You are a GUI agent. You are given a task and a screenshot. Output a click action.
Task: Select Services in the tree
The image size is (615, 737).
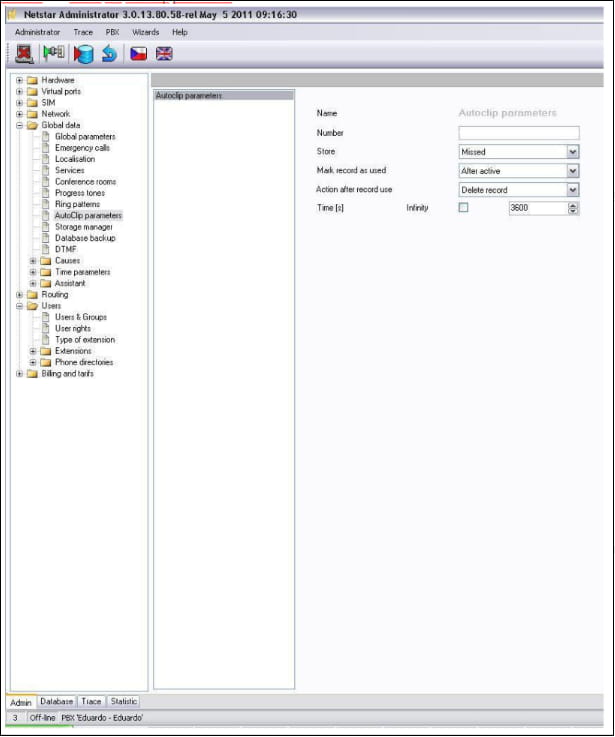coord(70,170)
